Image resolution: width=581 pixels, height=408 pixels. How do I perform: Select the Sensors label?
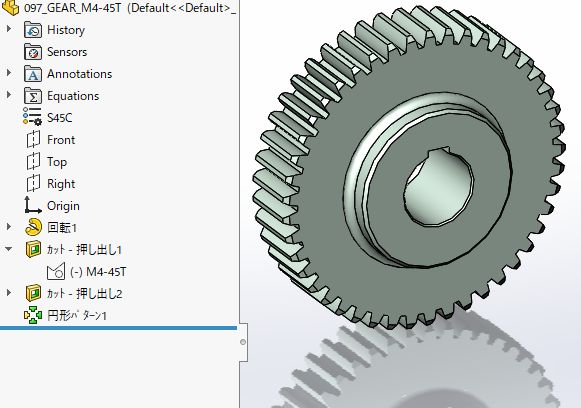(67, 52)
